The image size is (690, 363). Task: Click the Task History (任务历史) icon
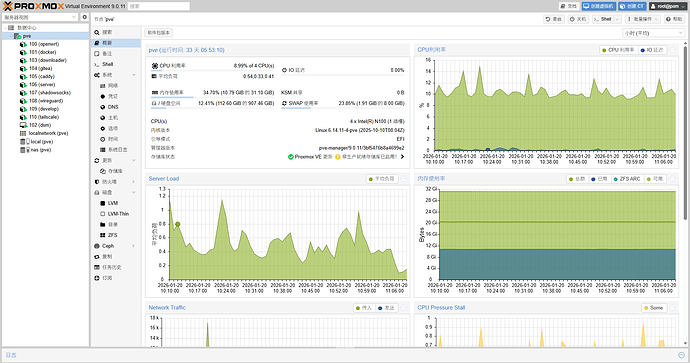(x=97, y=268)
